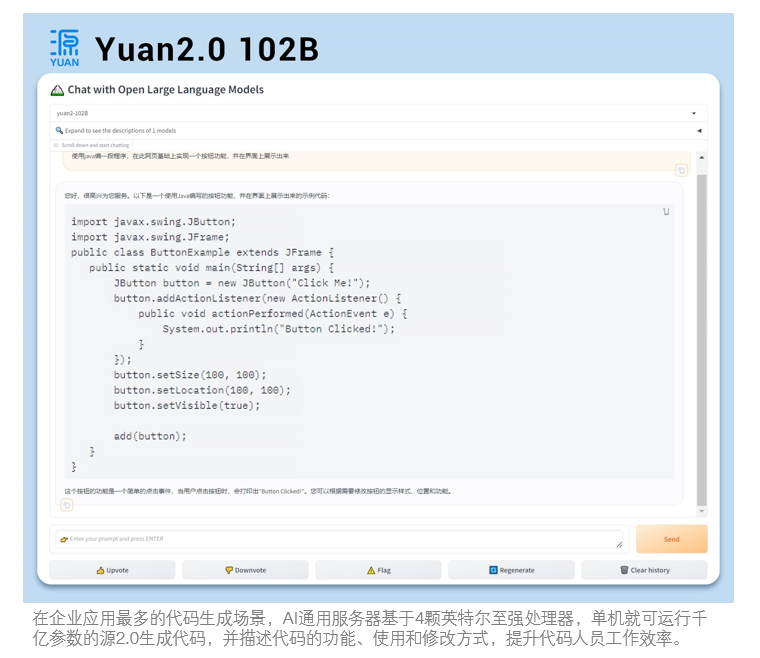Click the chat vertical scrollbar thumb
The width and height of the screenshot is (760, 658).
tap(701, 340)
